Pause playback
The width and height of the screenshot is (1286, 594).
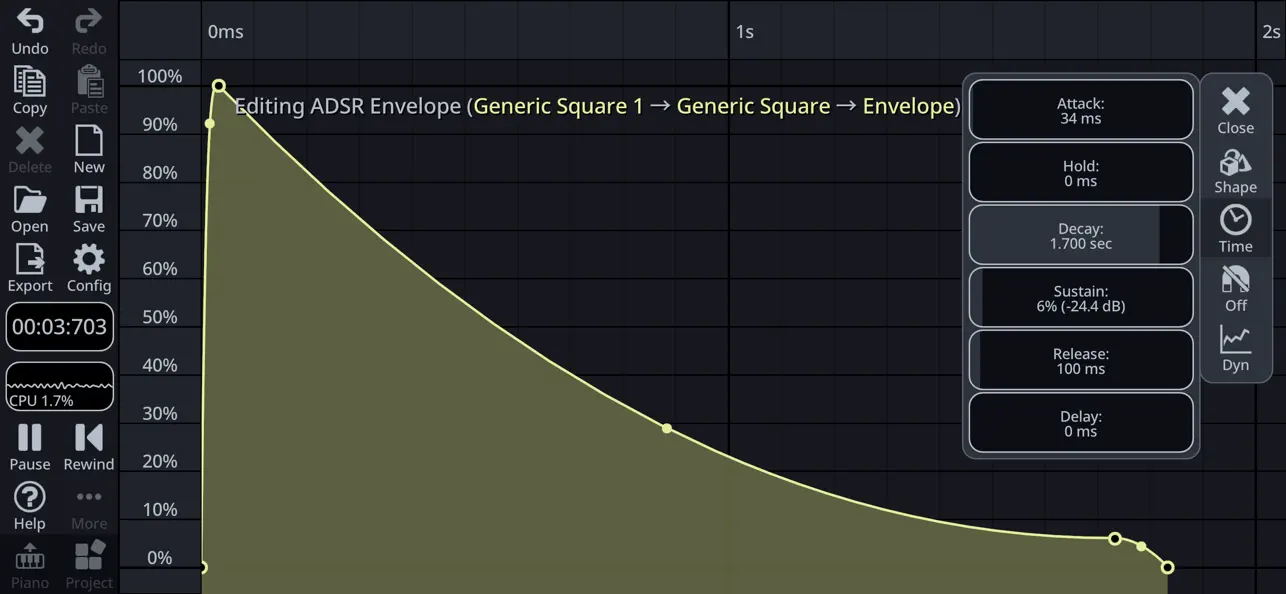(x=30, y=447)
